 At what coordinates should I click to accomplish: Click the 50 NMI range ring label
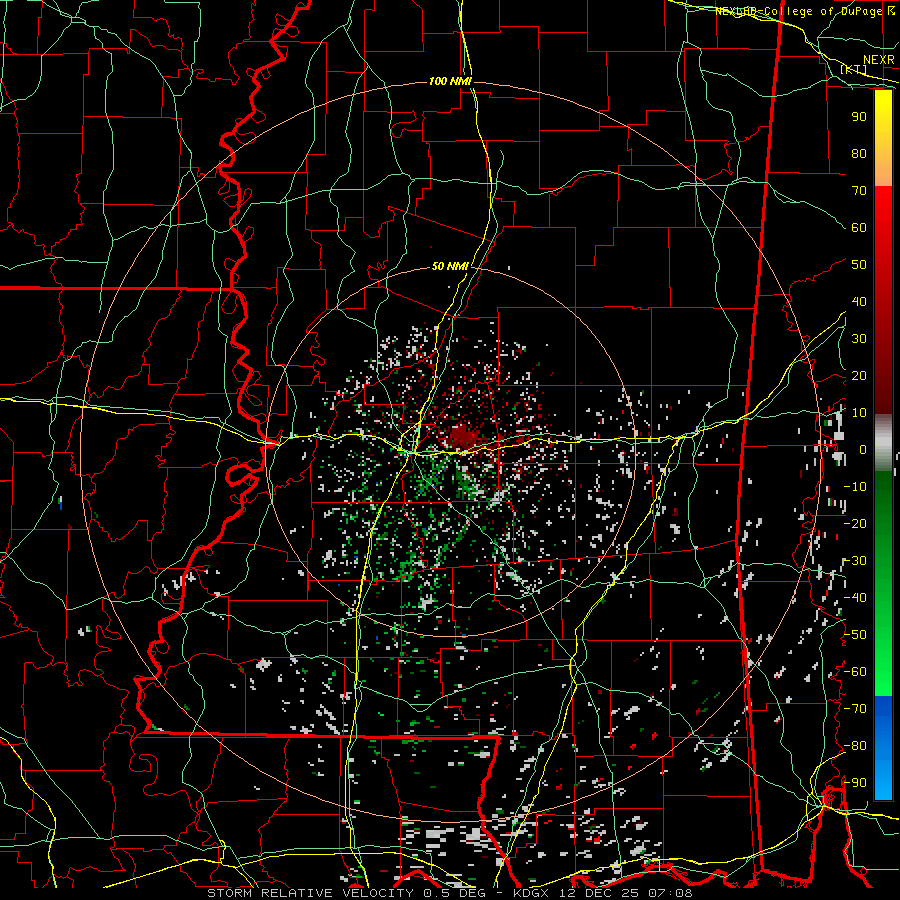click(x=450, y=266)
